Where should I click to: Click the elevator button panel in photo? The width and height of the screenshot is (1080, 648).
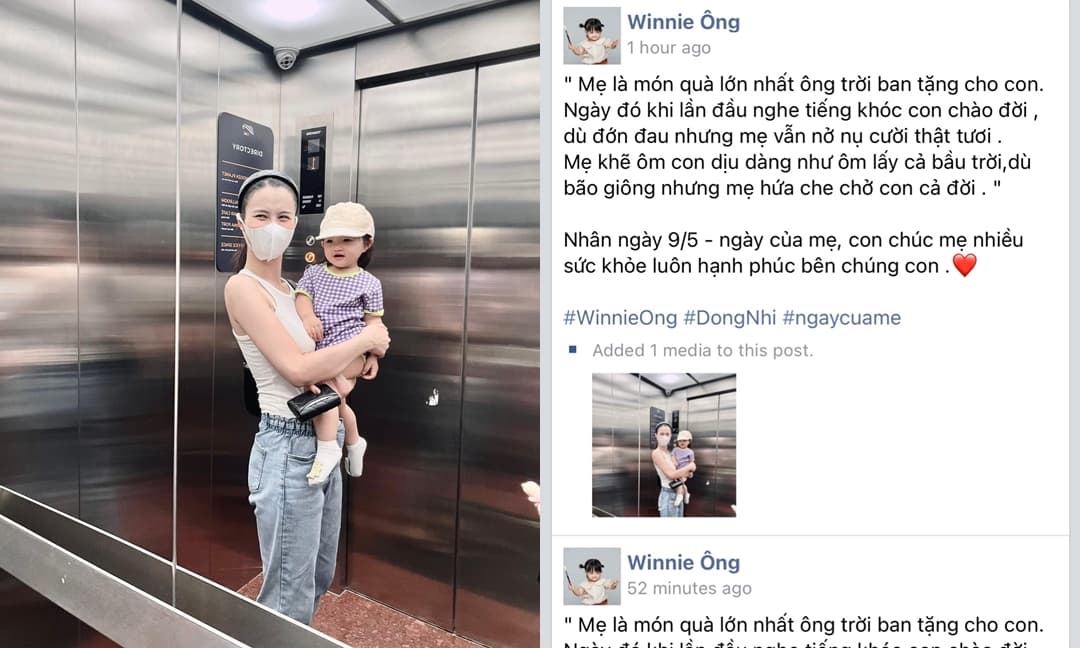point(313,170)
